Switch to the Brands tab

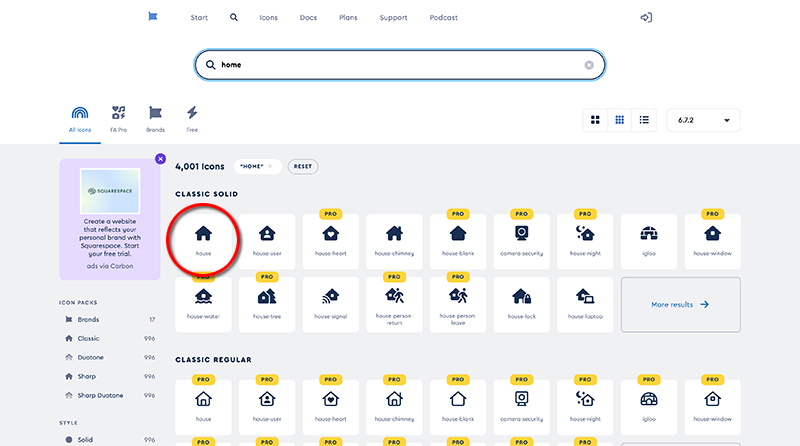pyautogui.click(x=155, y=118)
